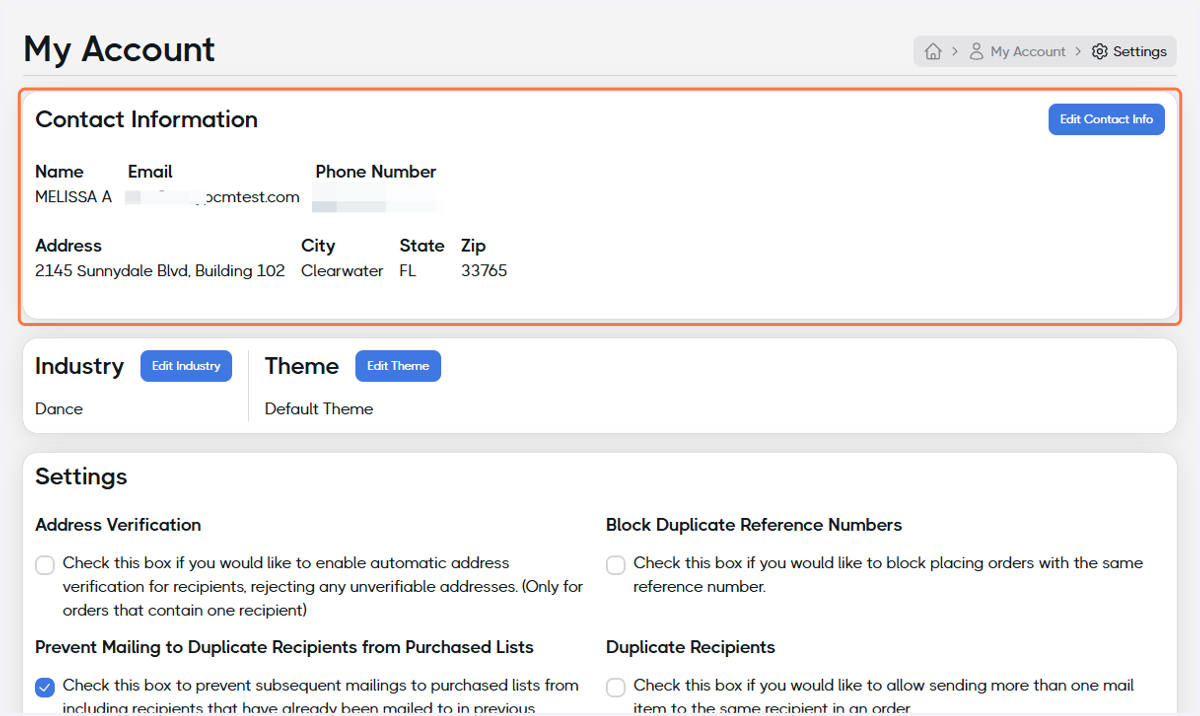Click the industry value Dance

(x=59, y=409)
